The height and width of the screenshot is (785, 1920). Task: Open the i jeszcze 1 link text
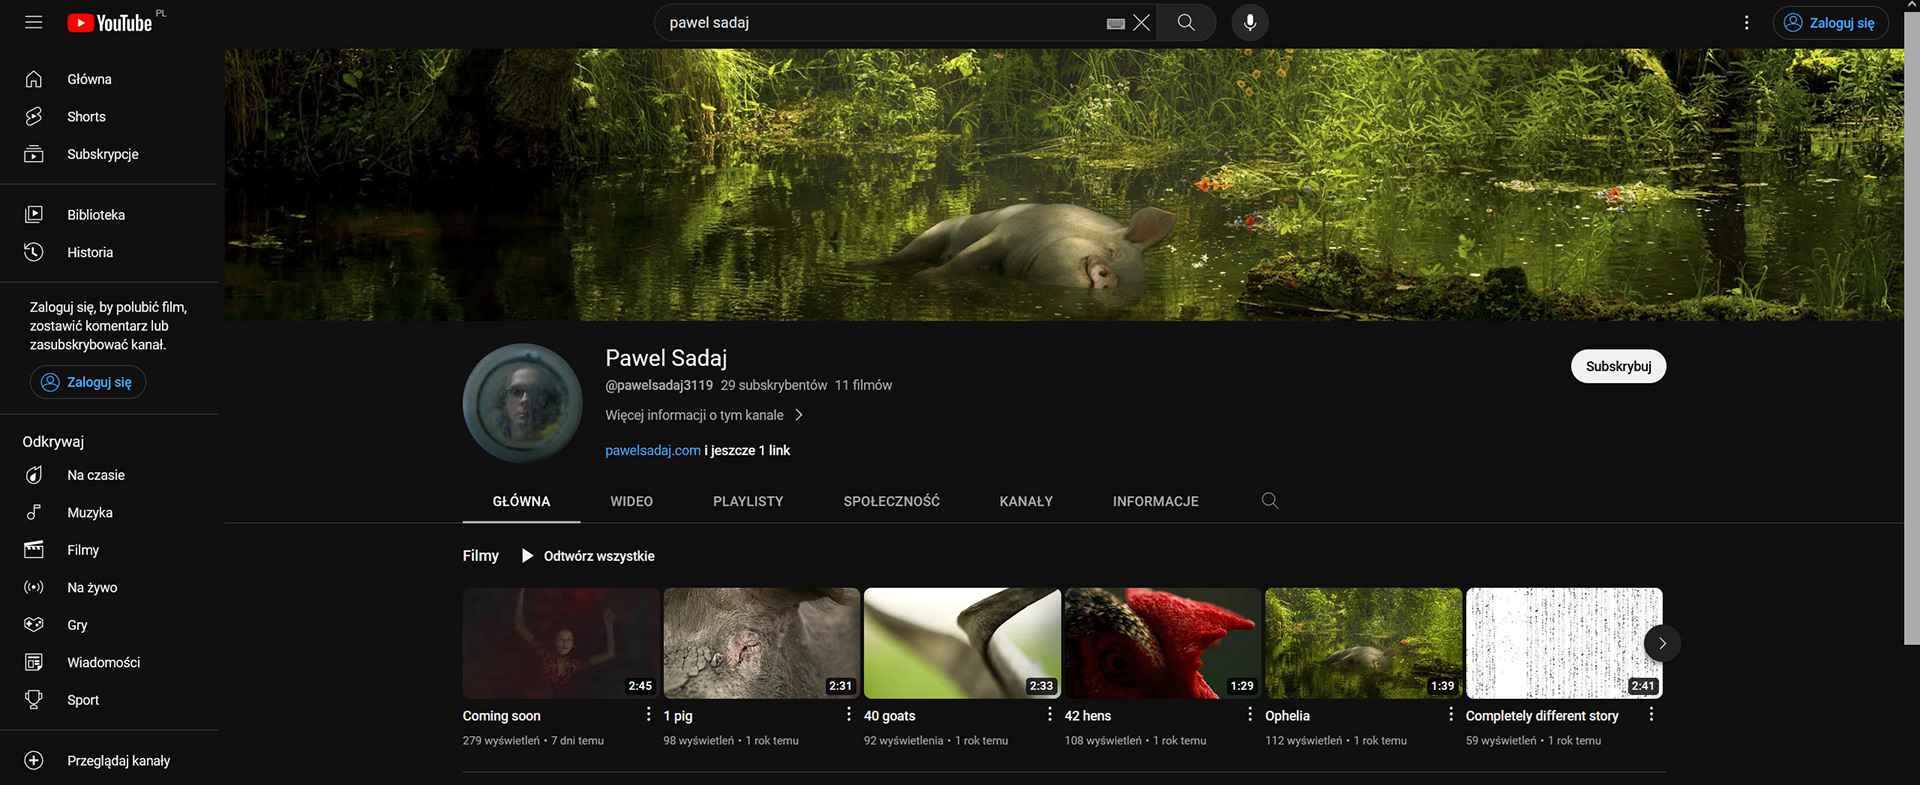(747, 451)
